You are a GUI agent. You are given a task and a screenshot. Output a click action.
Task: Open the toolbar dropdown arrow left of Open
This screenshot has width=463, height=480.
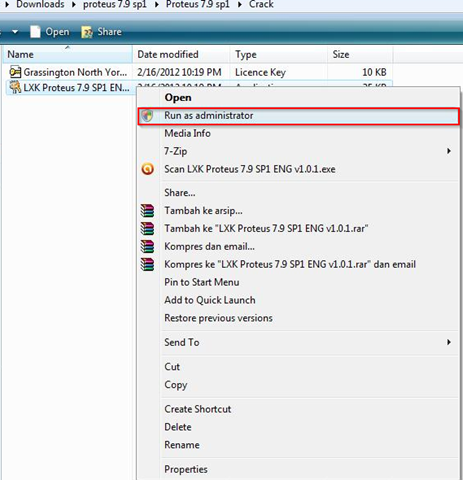15,32
